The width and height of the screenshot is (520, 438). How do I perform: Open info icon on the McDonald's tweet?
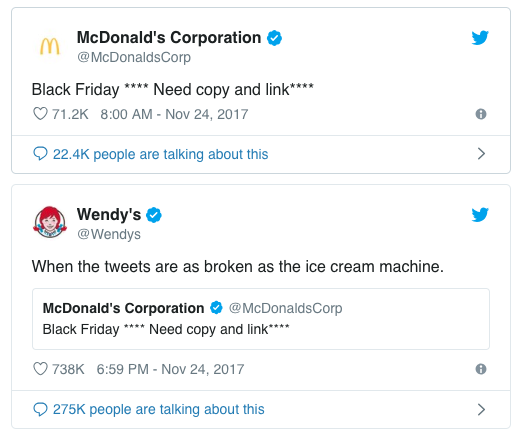pos(481,114)
